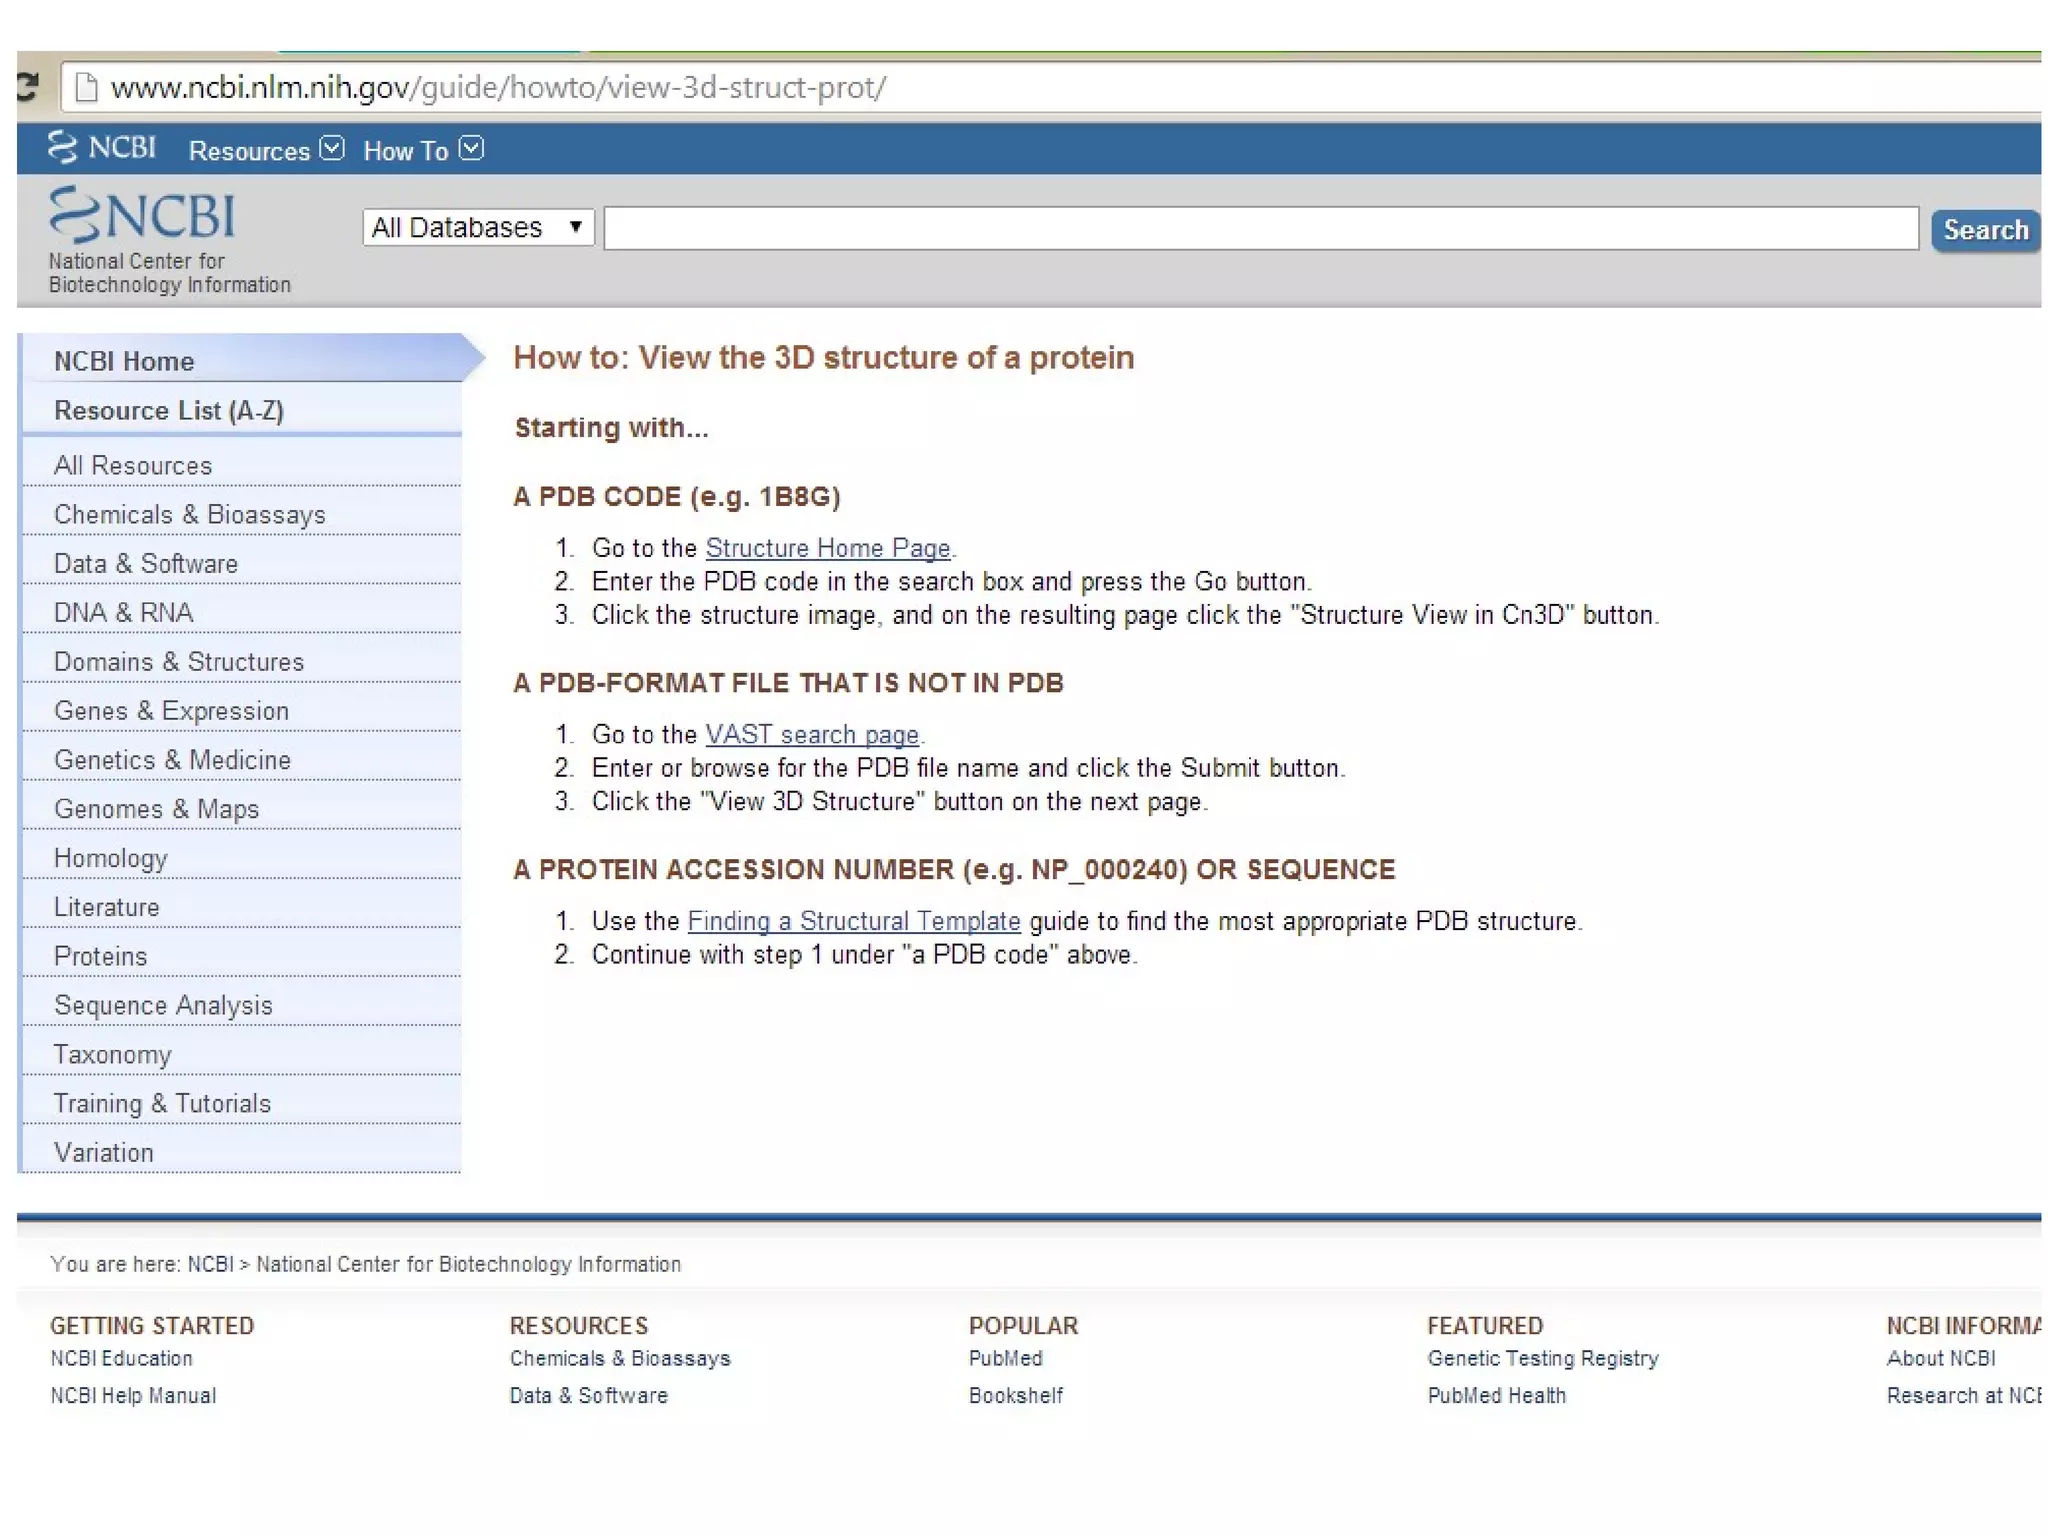Viewport: 2048px width, 1536px height.
Task: Click the browser reload icon
Action: [28, 87]
